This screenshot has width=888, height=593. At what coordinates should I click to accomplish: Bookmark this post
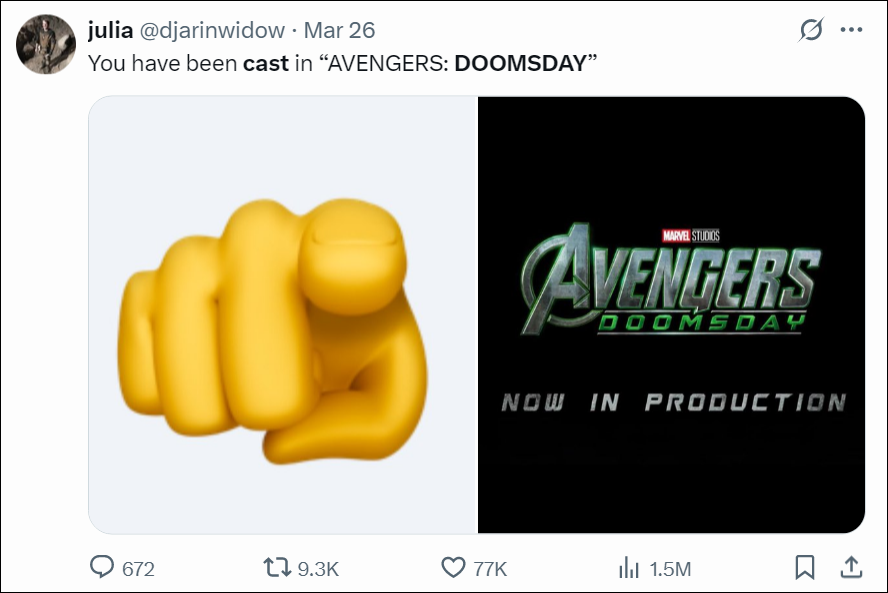click(804, 568)
